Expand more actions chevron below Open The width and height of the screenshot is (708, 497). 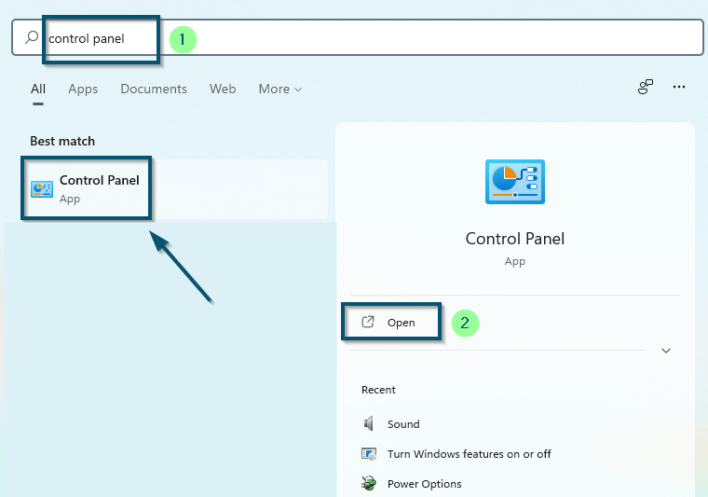[x=666, y=351]
